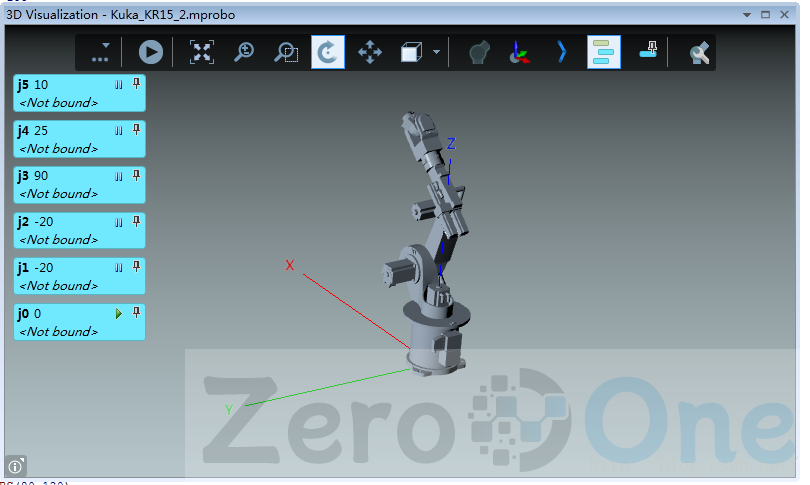Viewport: 810px width, 485px height.
Task: Click <Not bound> under j1
Action: click(x=58, y=286)
